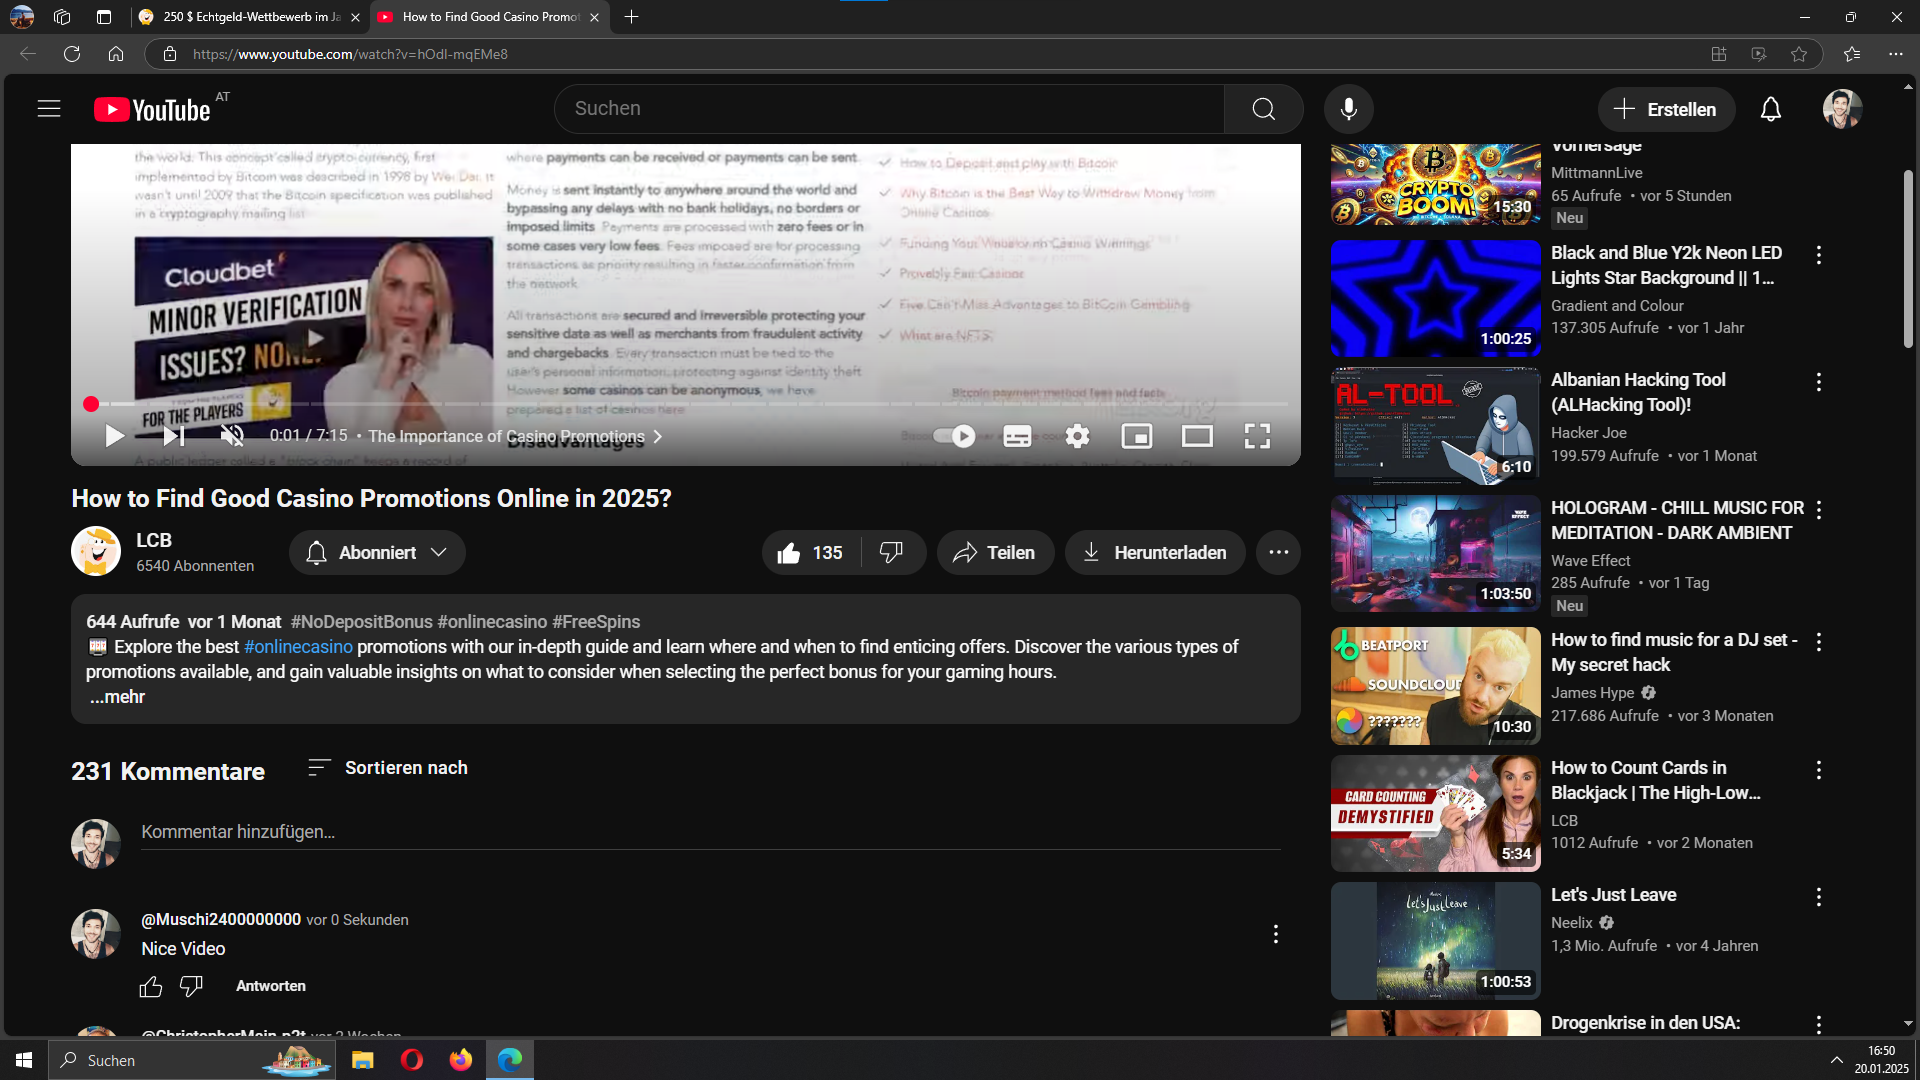Viewport: 1920px width, 1080px height.
Task: Switch to miniplayer mode
Action: pyautogui.click(x=1137, y=436)
